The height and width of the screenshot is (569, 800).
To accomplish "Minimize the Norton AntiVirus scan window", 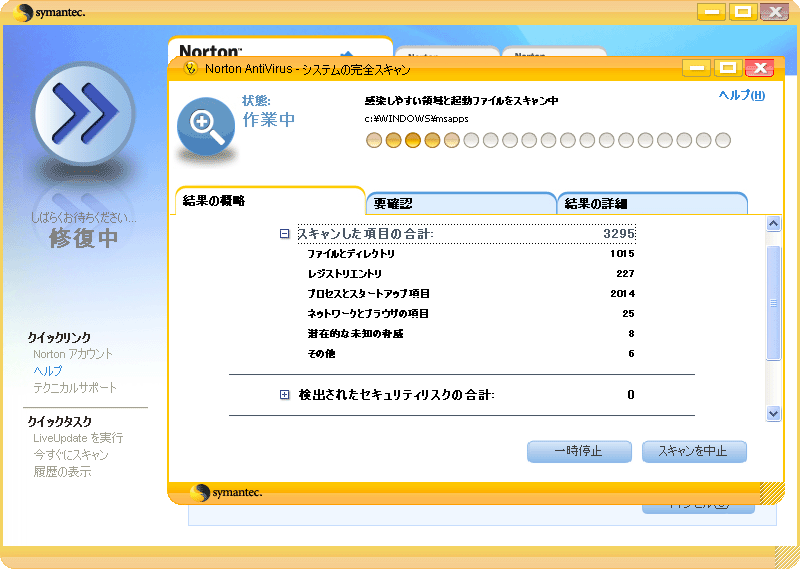I will click(696, 68).
